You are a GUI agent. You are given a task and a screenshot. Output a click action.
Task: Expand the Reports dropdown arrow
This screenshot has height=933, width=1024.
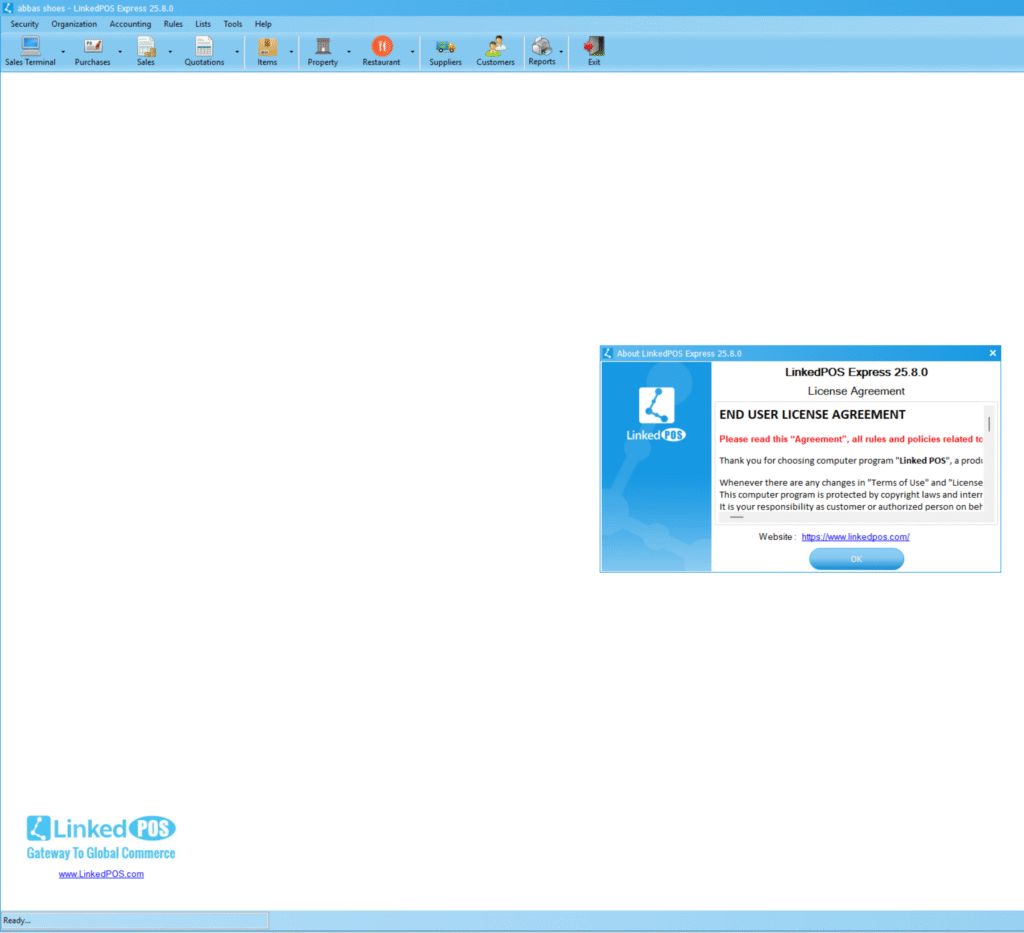tap(561, 51)
